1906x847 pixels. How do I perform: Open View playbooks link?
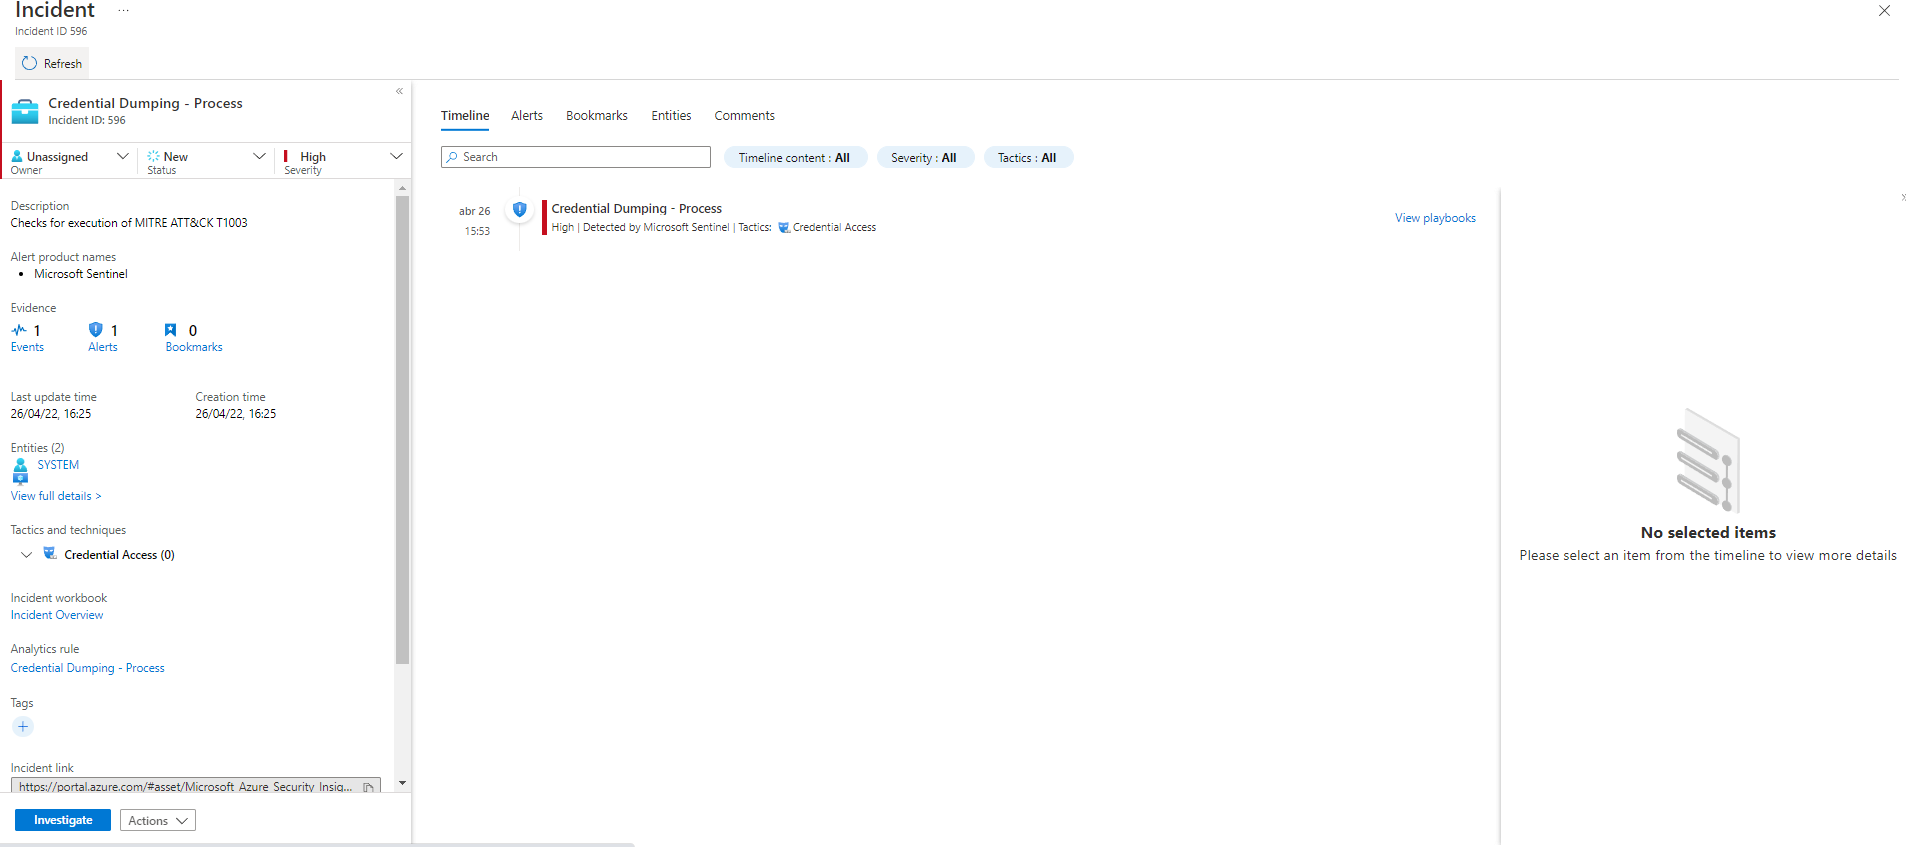tap(1435, 218)
